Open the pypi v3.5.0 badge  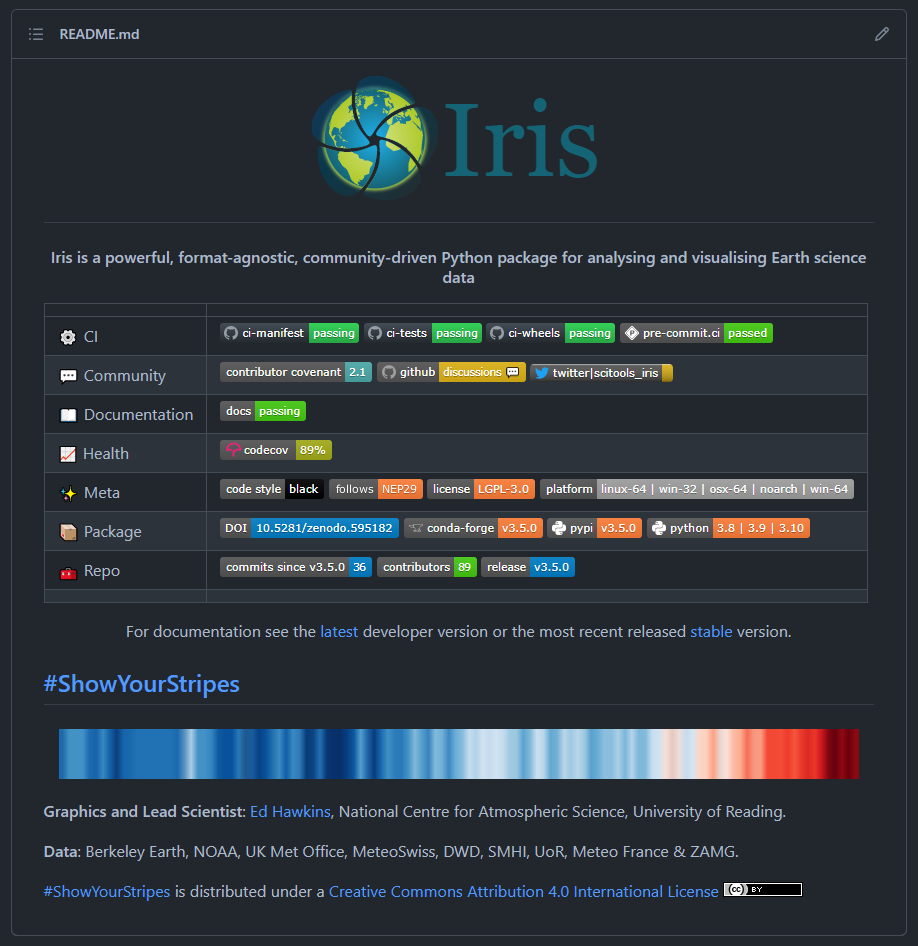coord(595,528)
